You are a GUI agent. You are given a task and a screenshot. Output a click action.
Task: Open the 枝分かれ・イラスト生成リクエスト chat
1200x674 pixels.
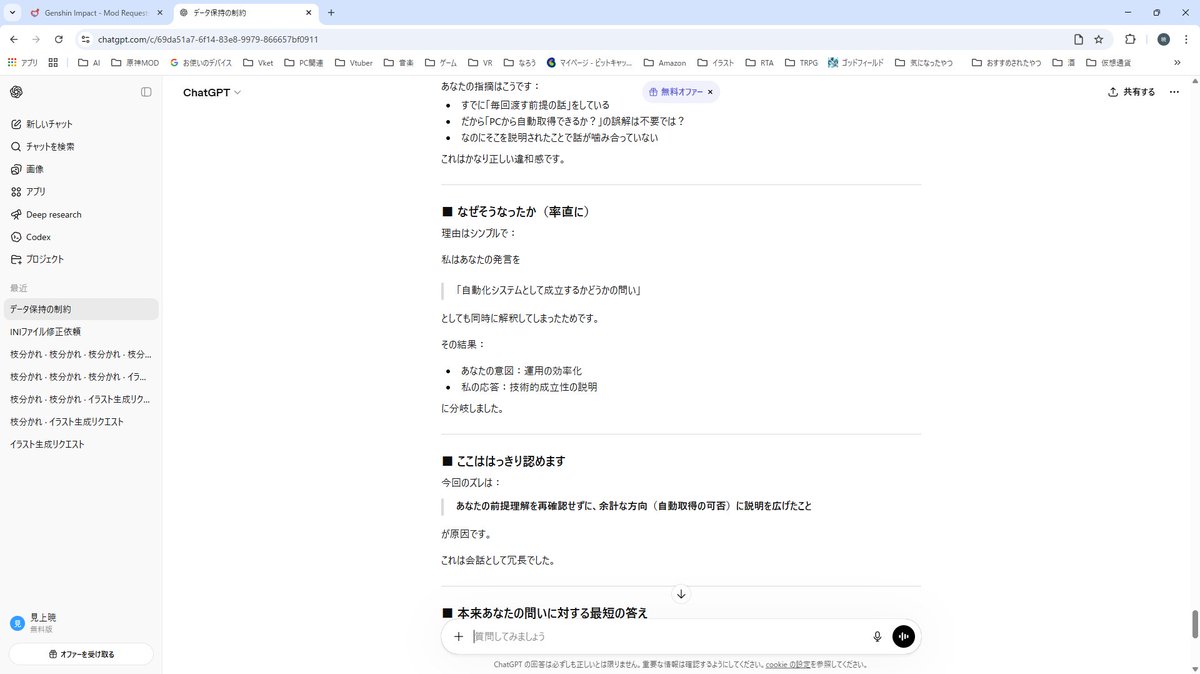(81, 421)
